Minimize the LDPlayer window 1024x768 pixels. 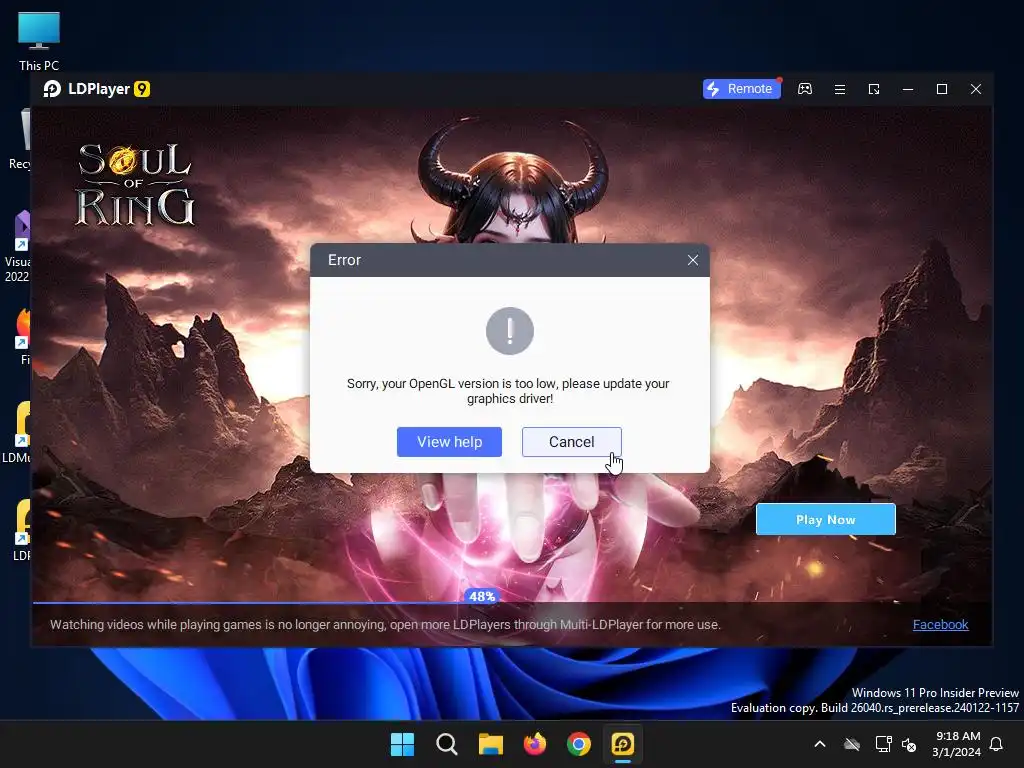click(908, 89)
